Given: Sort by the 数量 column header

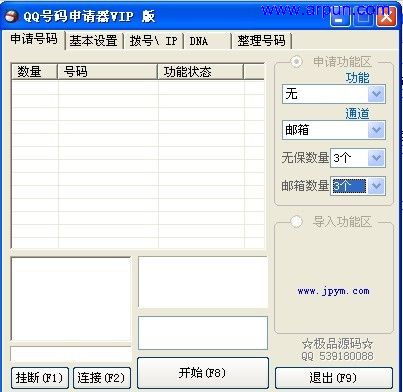Looking at the screenshot, I should click(x=34, y=72).
